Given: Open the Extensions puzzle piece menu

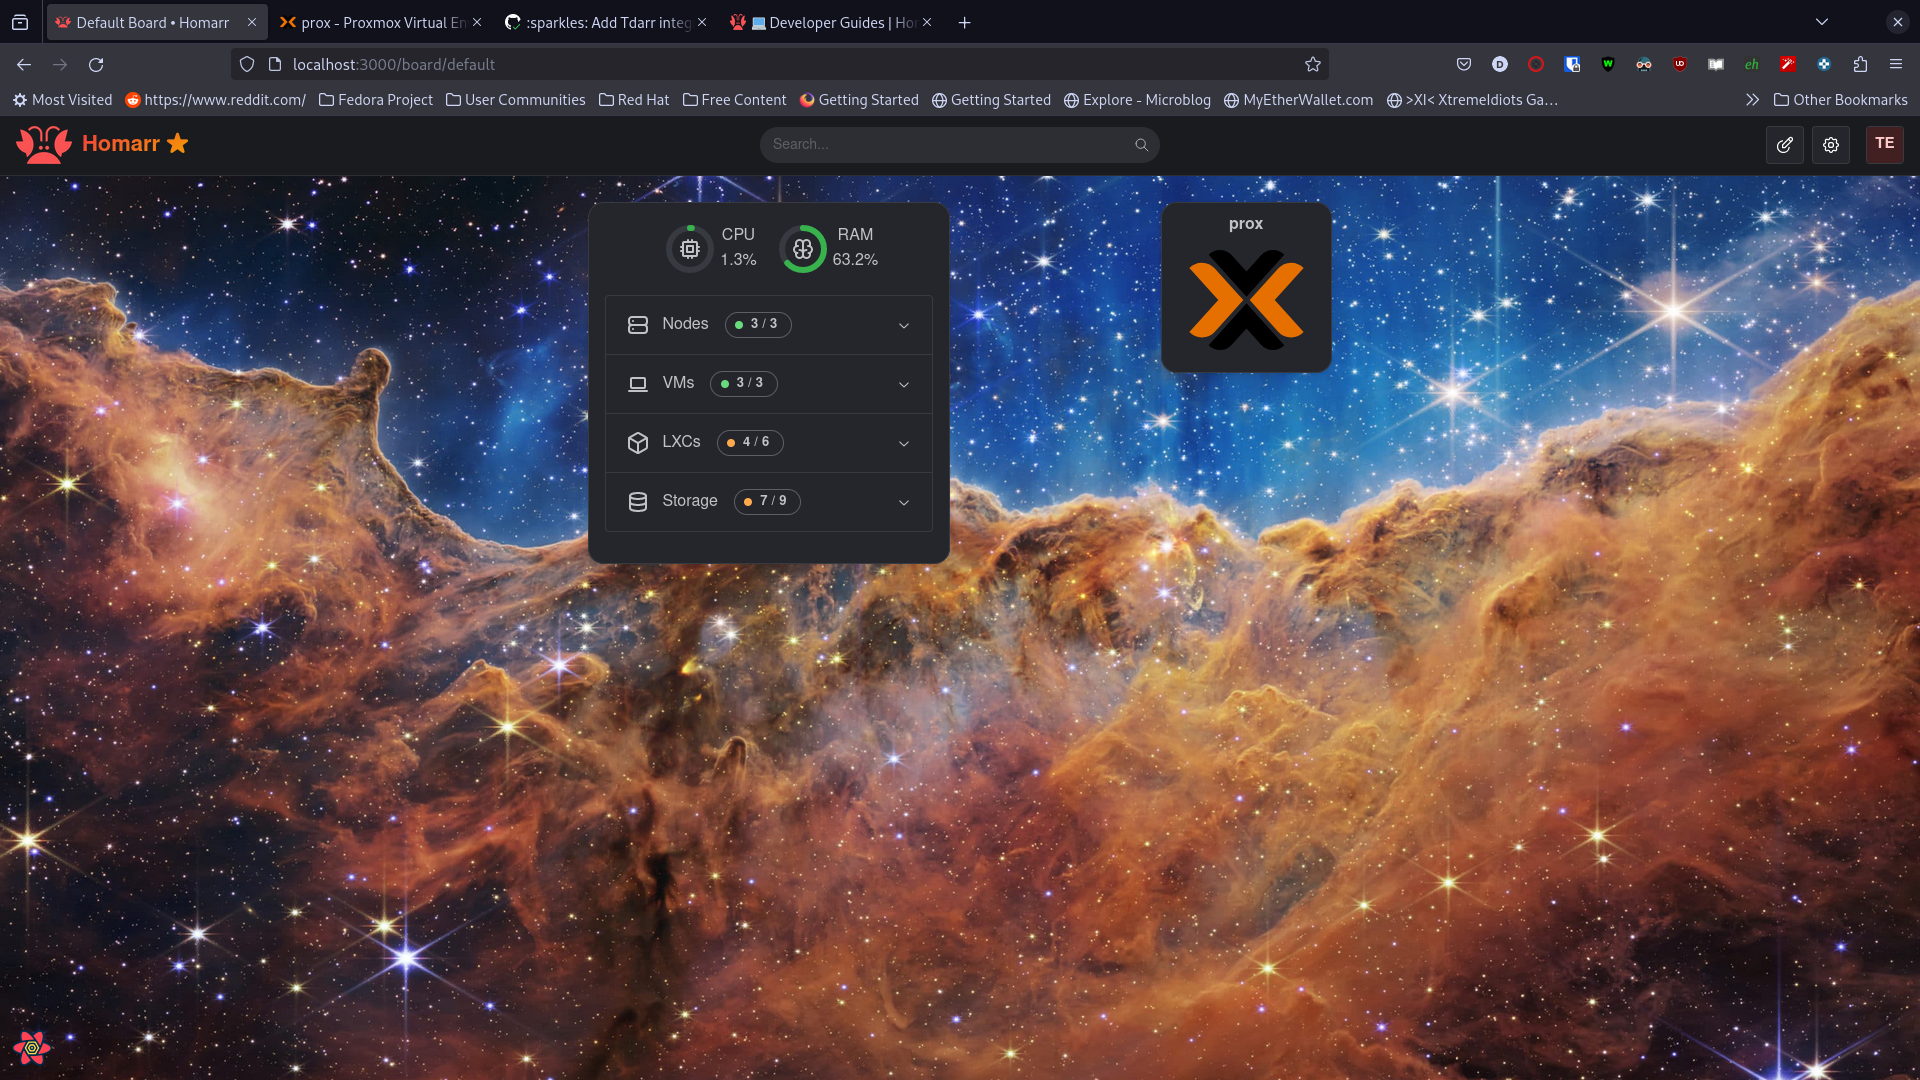Looking at the screenshot, I should point(1860,65).
